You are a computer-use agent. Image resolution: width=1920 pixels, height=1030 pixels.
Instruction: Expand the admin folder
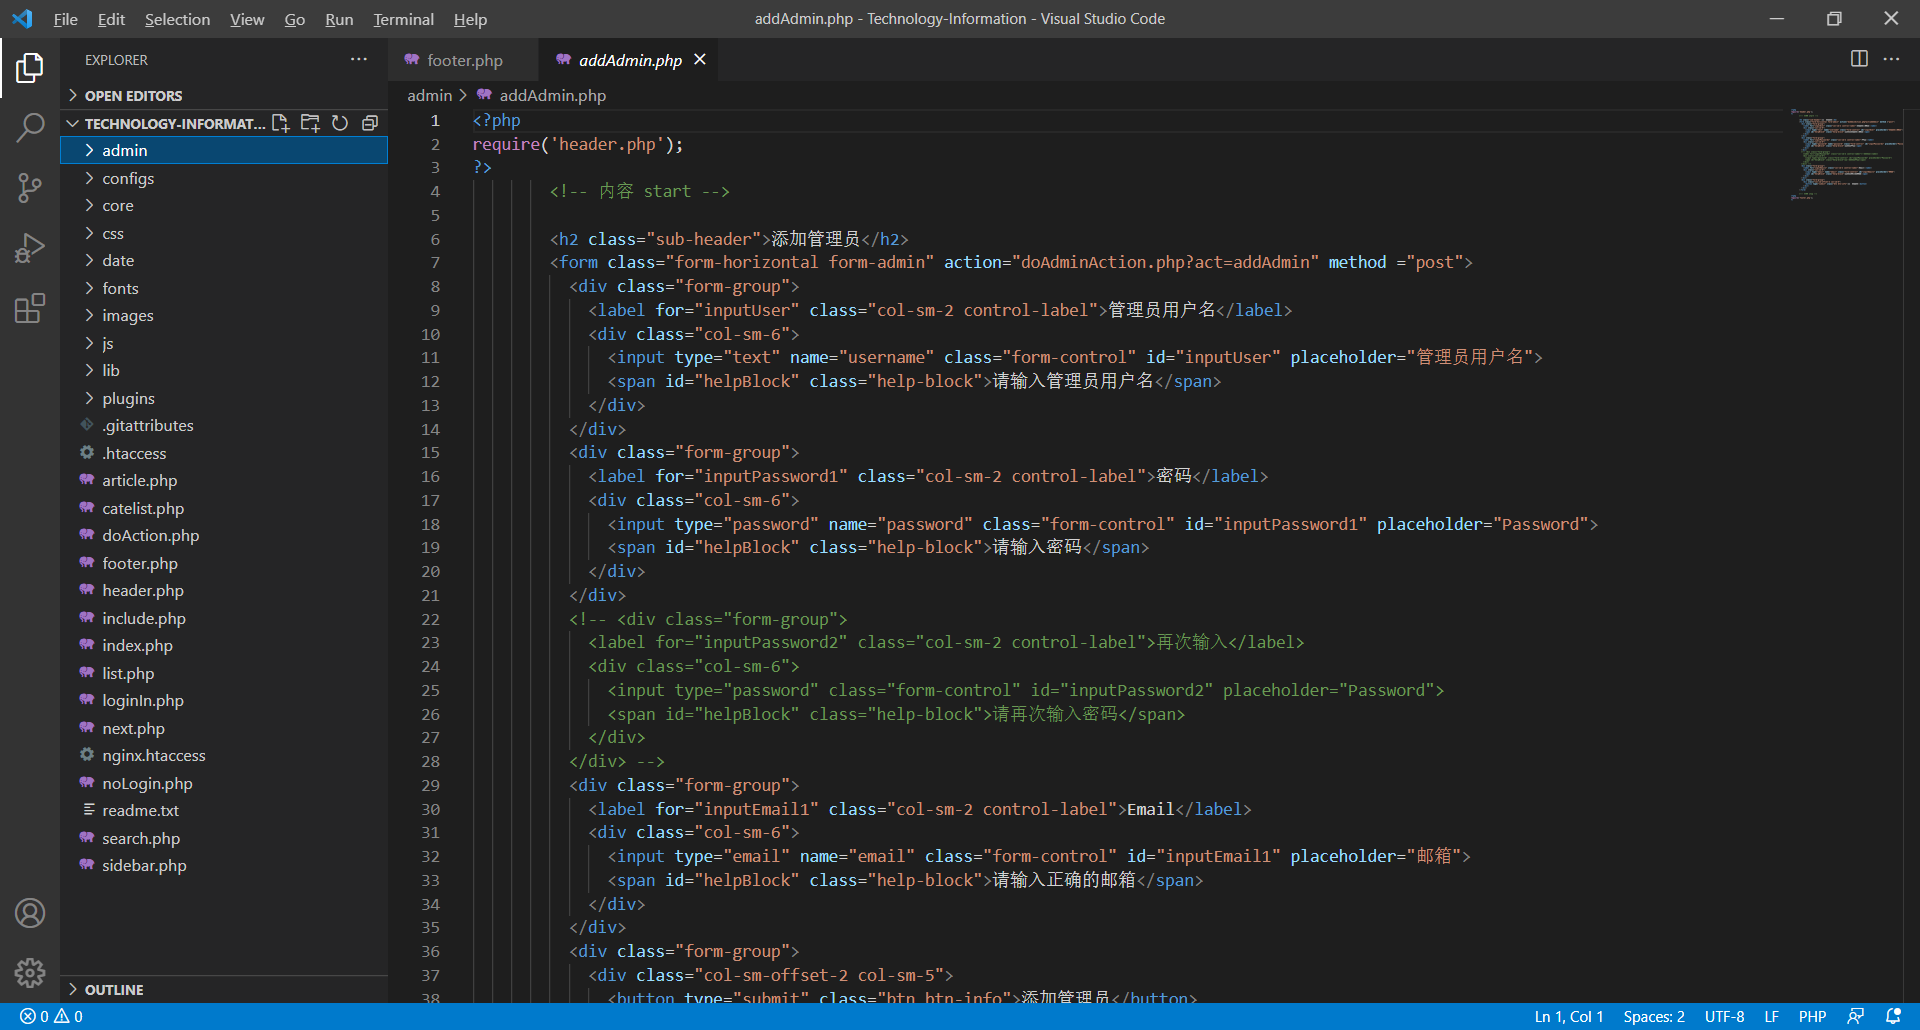tap(224, 150)
